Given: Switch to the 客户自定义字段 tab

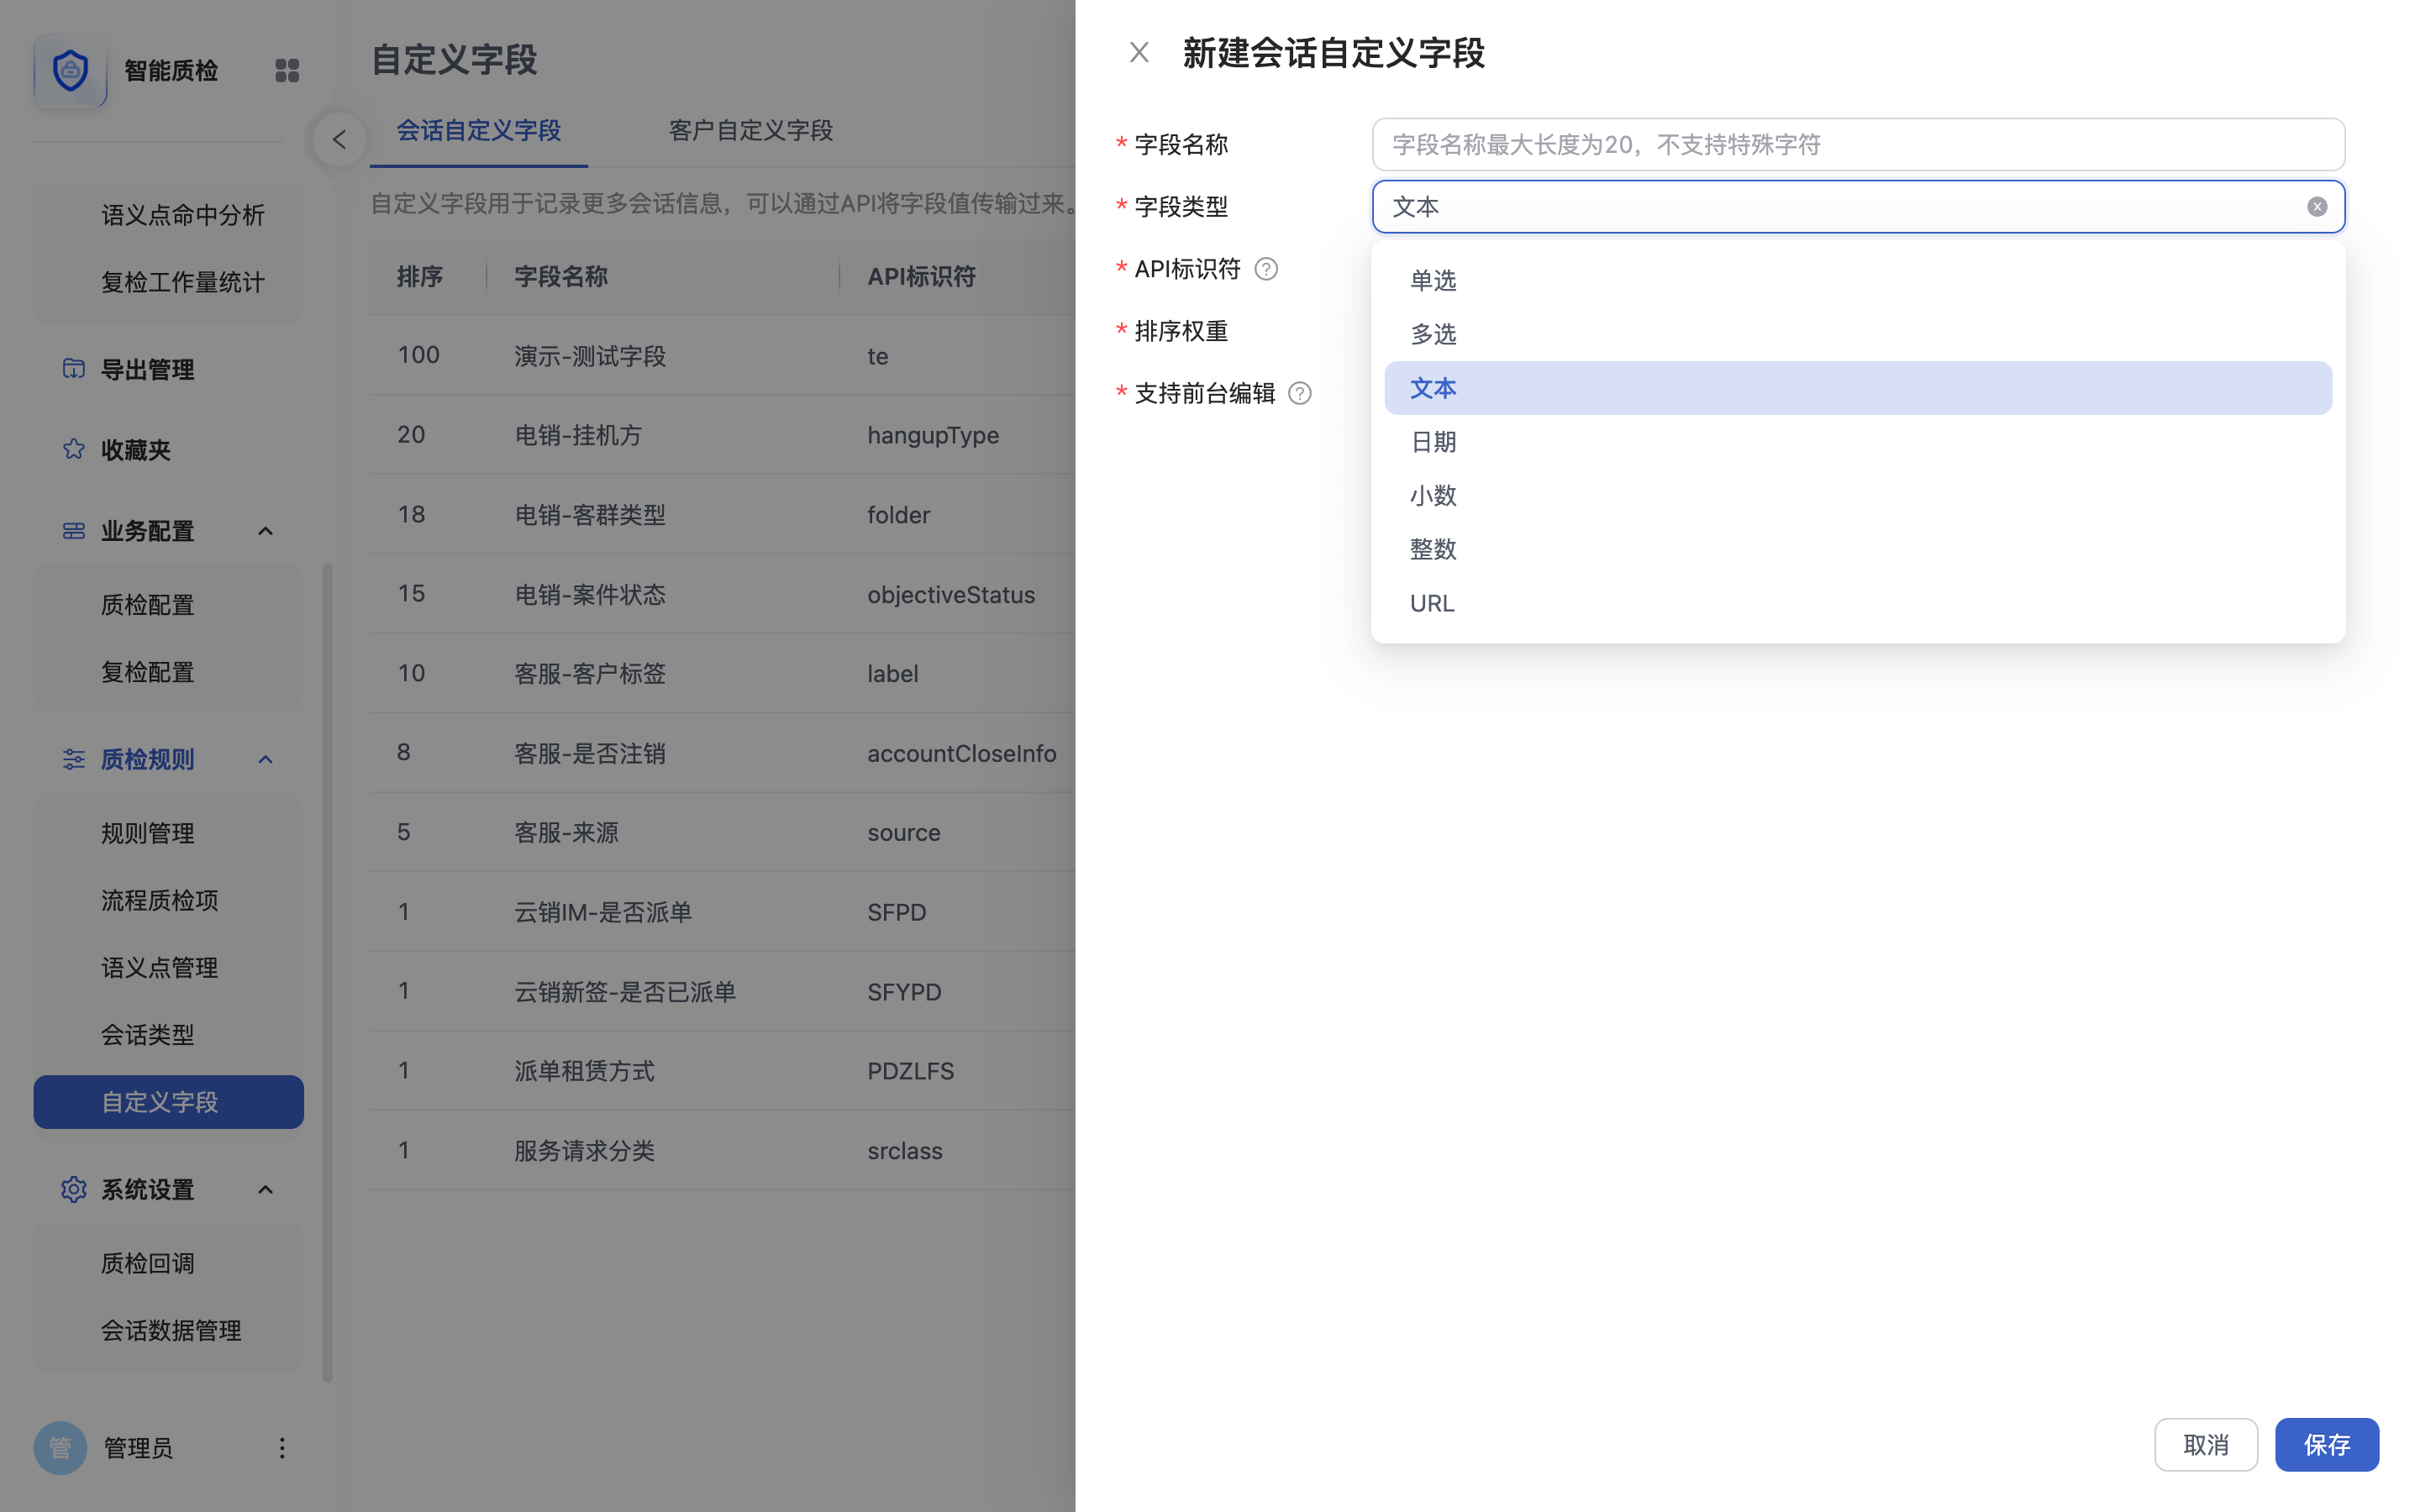Looking at the screenshot, I should pos(750,130).
